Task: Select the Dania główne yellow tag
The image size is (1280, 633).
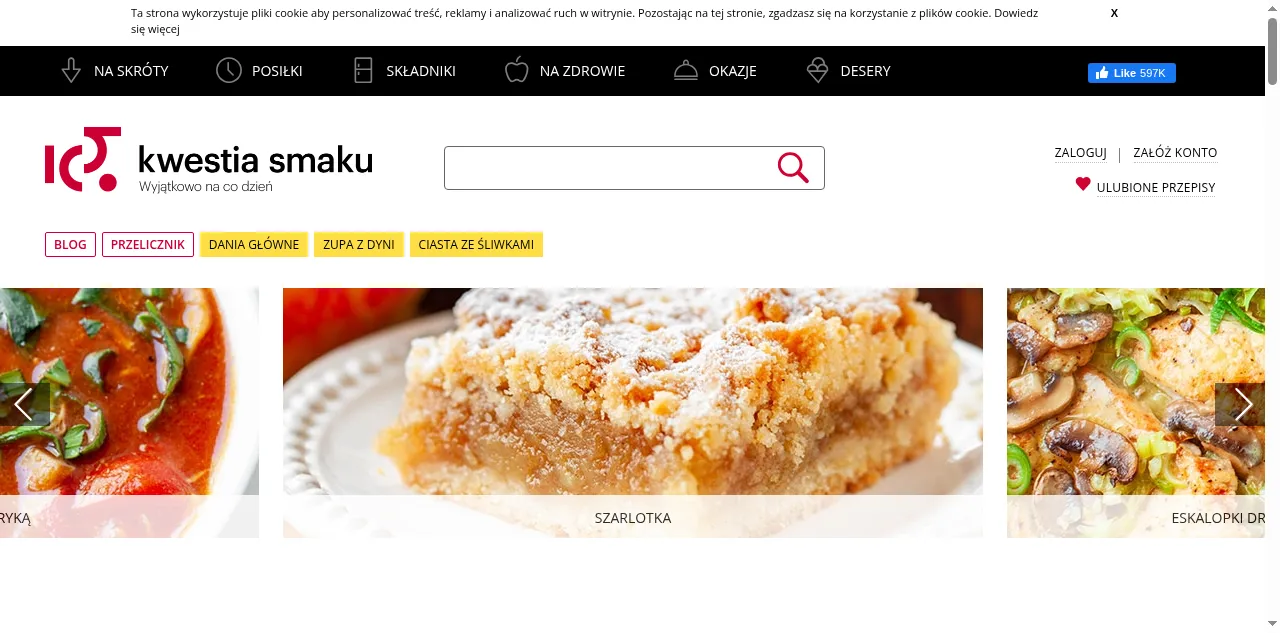Action: tap(254, 245)
